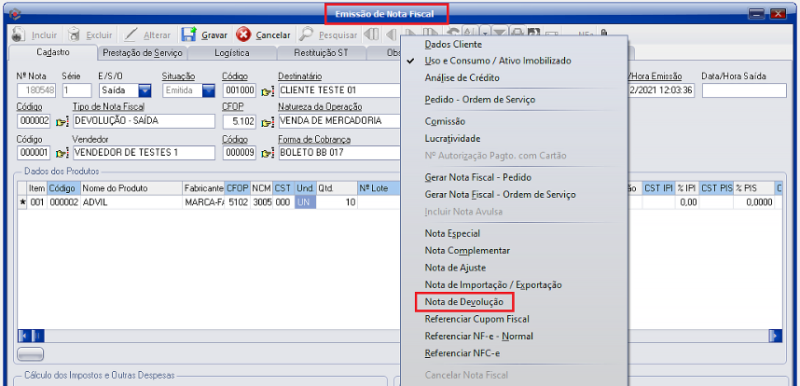The image size is (800, 386).
Task: Open lookup icon for Forma de Cobrança
Action: pos(267,153)
